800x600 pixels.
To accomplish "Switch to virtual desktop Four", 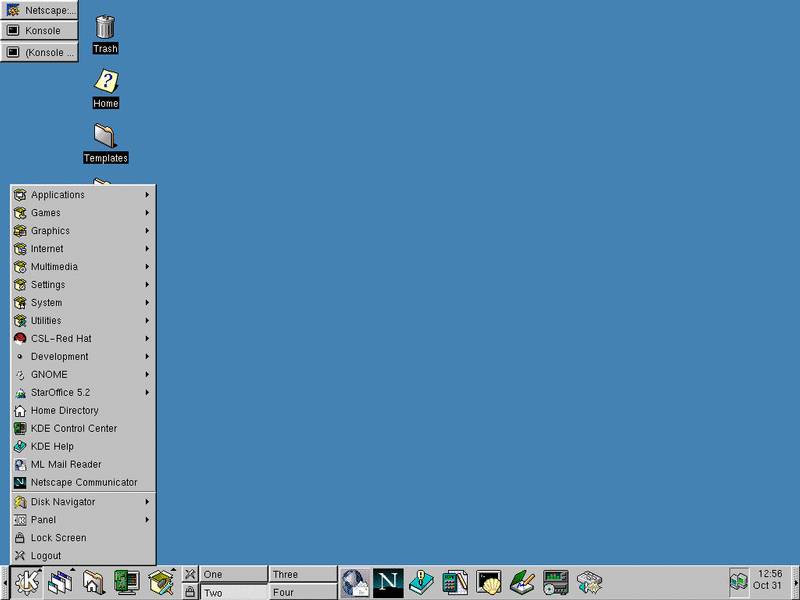I will click(x=303, y=592).
